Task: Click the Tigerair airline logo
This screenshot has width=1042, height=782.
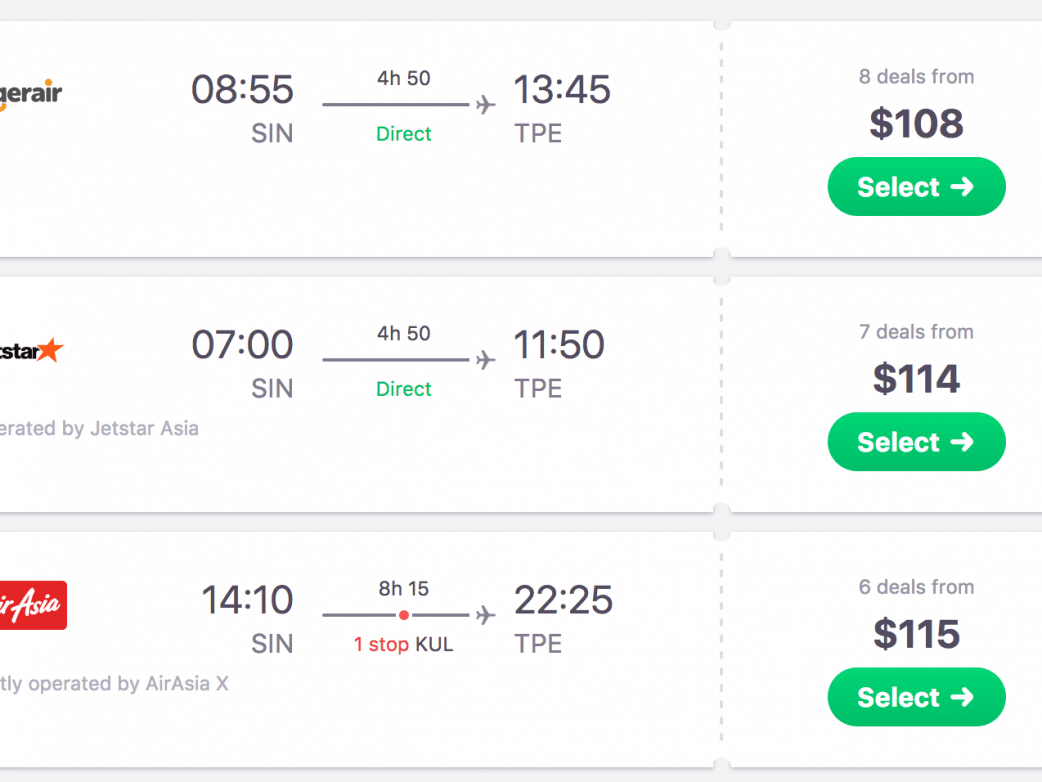Action: [30, 95]
